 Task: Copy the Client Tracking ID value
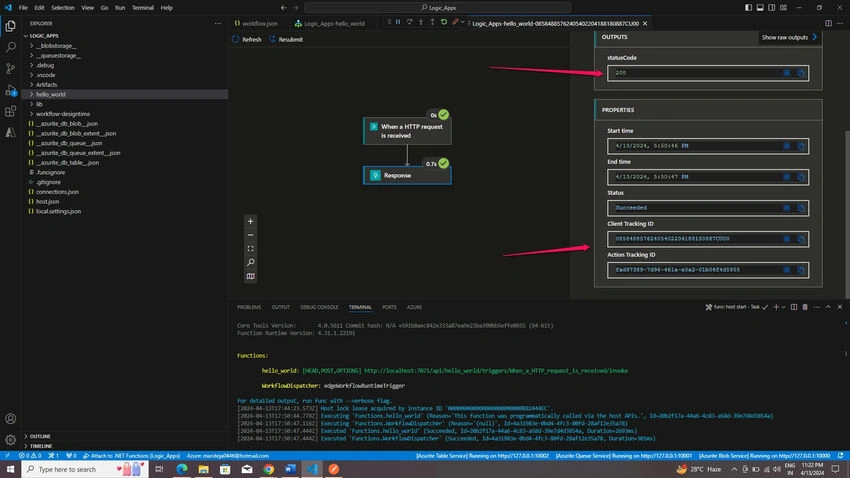[x=801, y=239]
